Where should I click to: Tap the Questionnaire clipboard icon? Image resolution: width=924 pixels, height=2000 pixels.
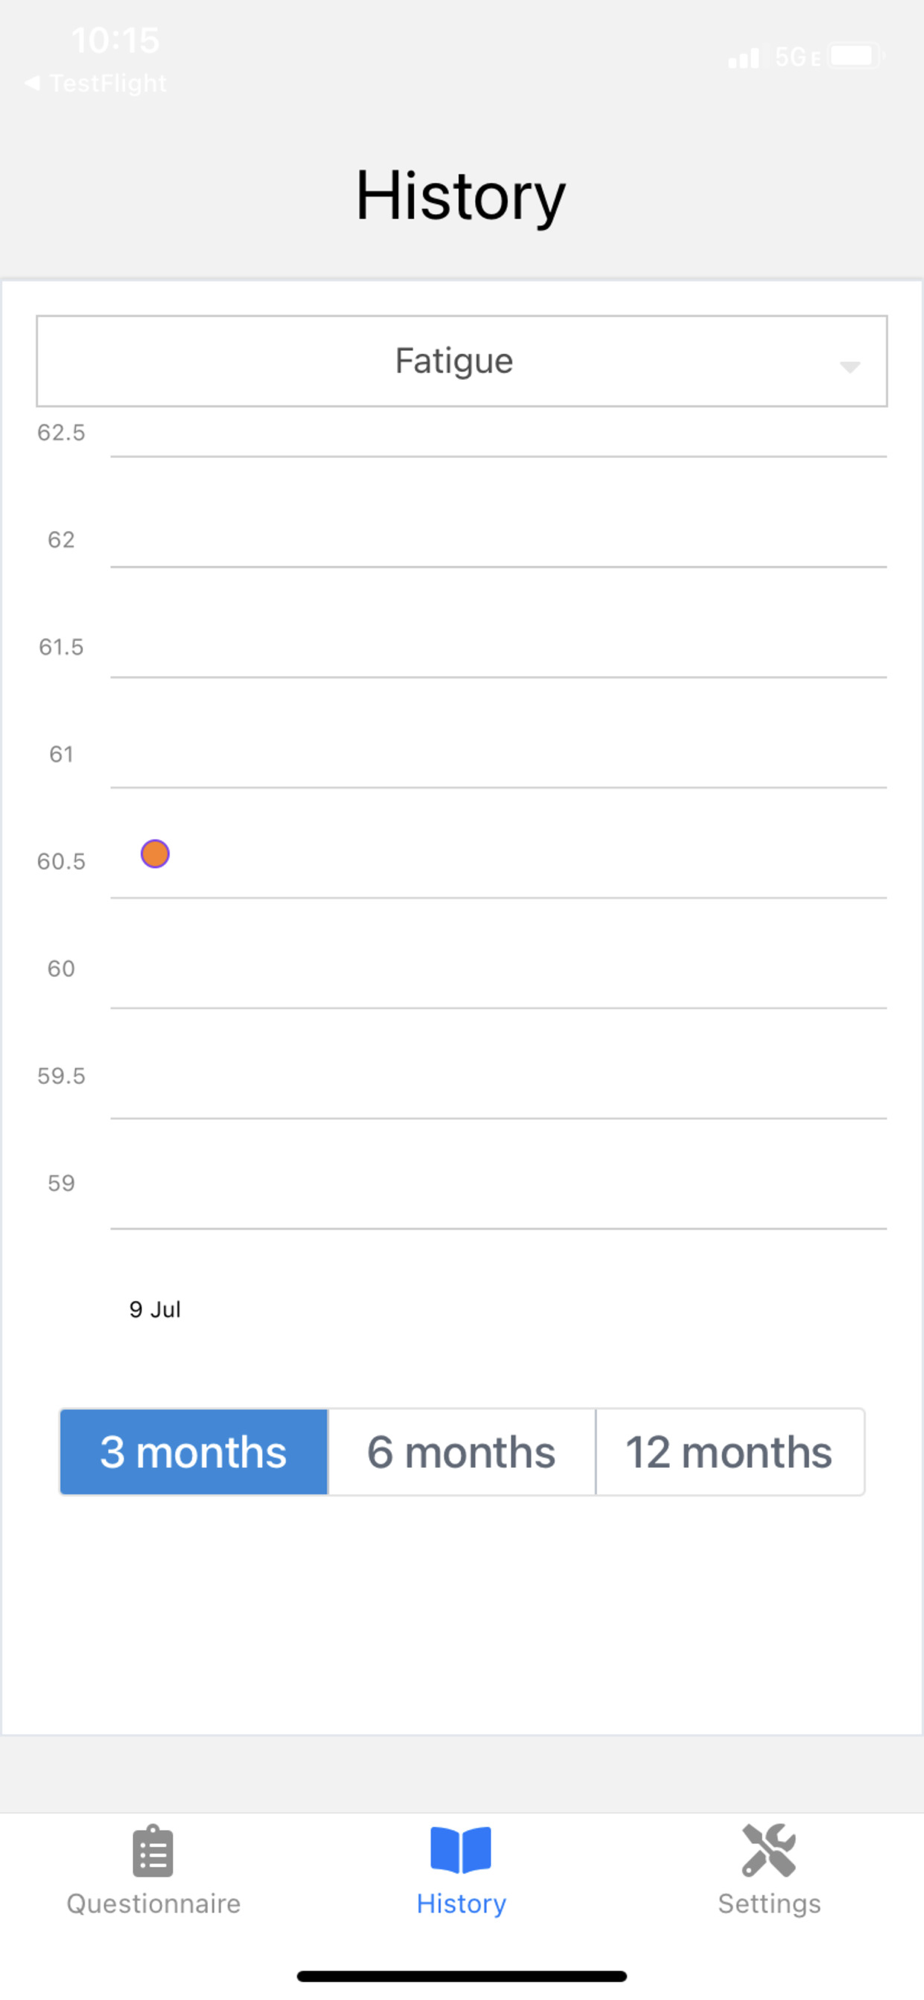153,1851
